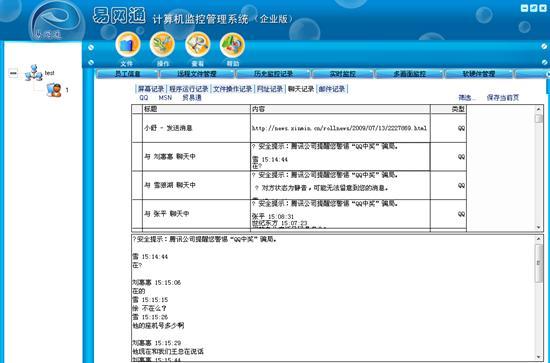The image size is (550, 363).
Task: Select employee computer icon labeled 1
Action: click(x=54, y=90)
